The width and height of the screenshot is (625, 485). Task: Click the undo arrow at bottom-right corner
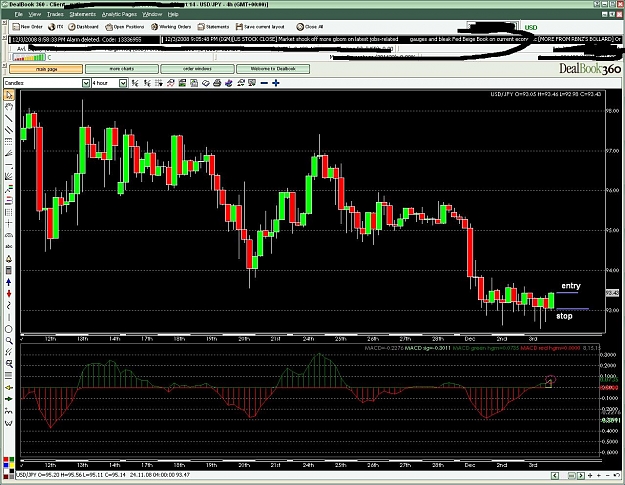(618, 475)
